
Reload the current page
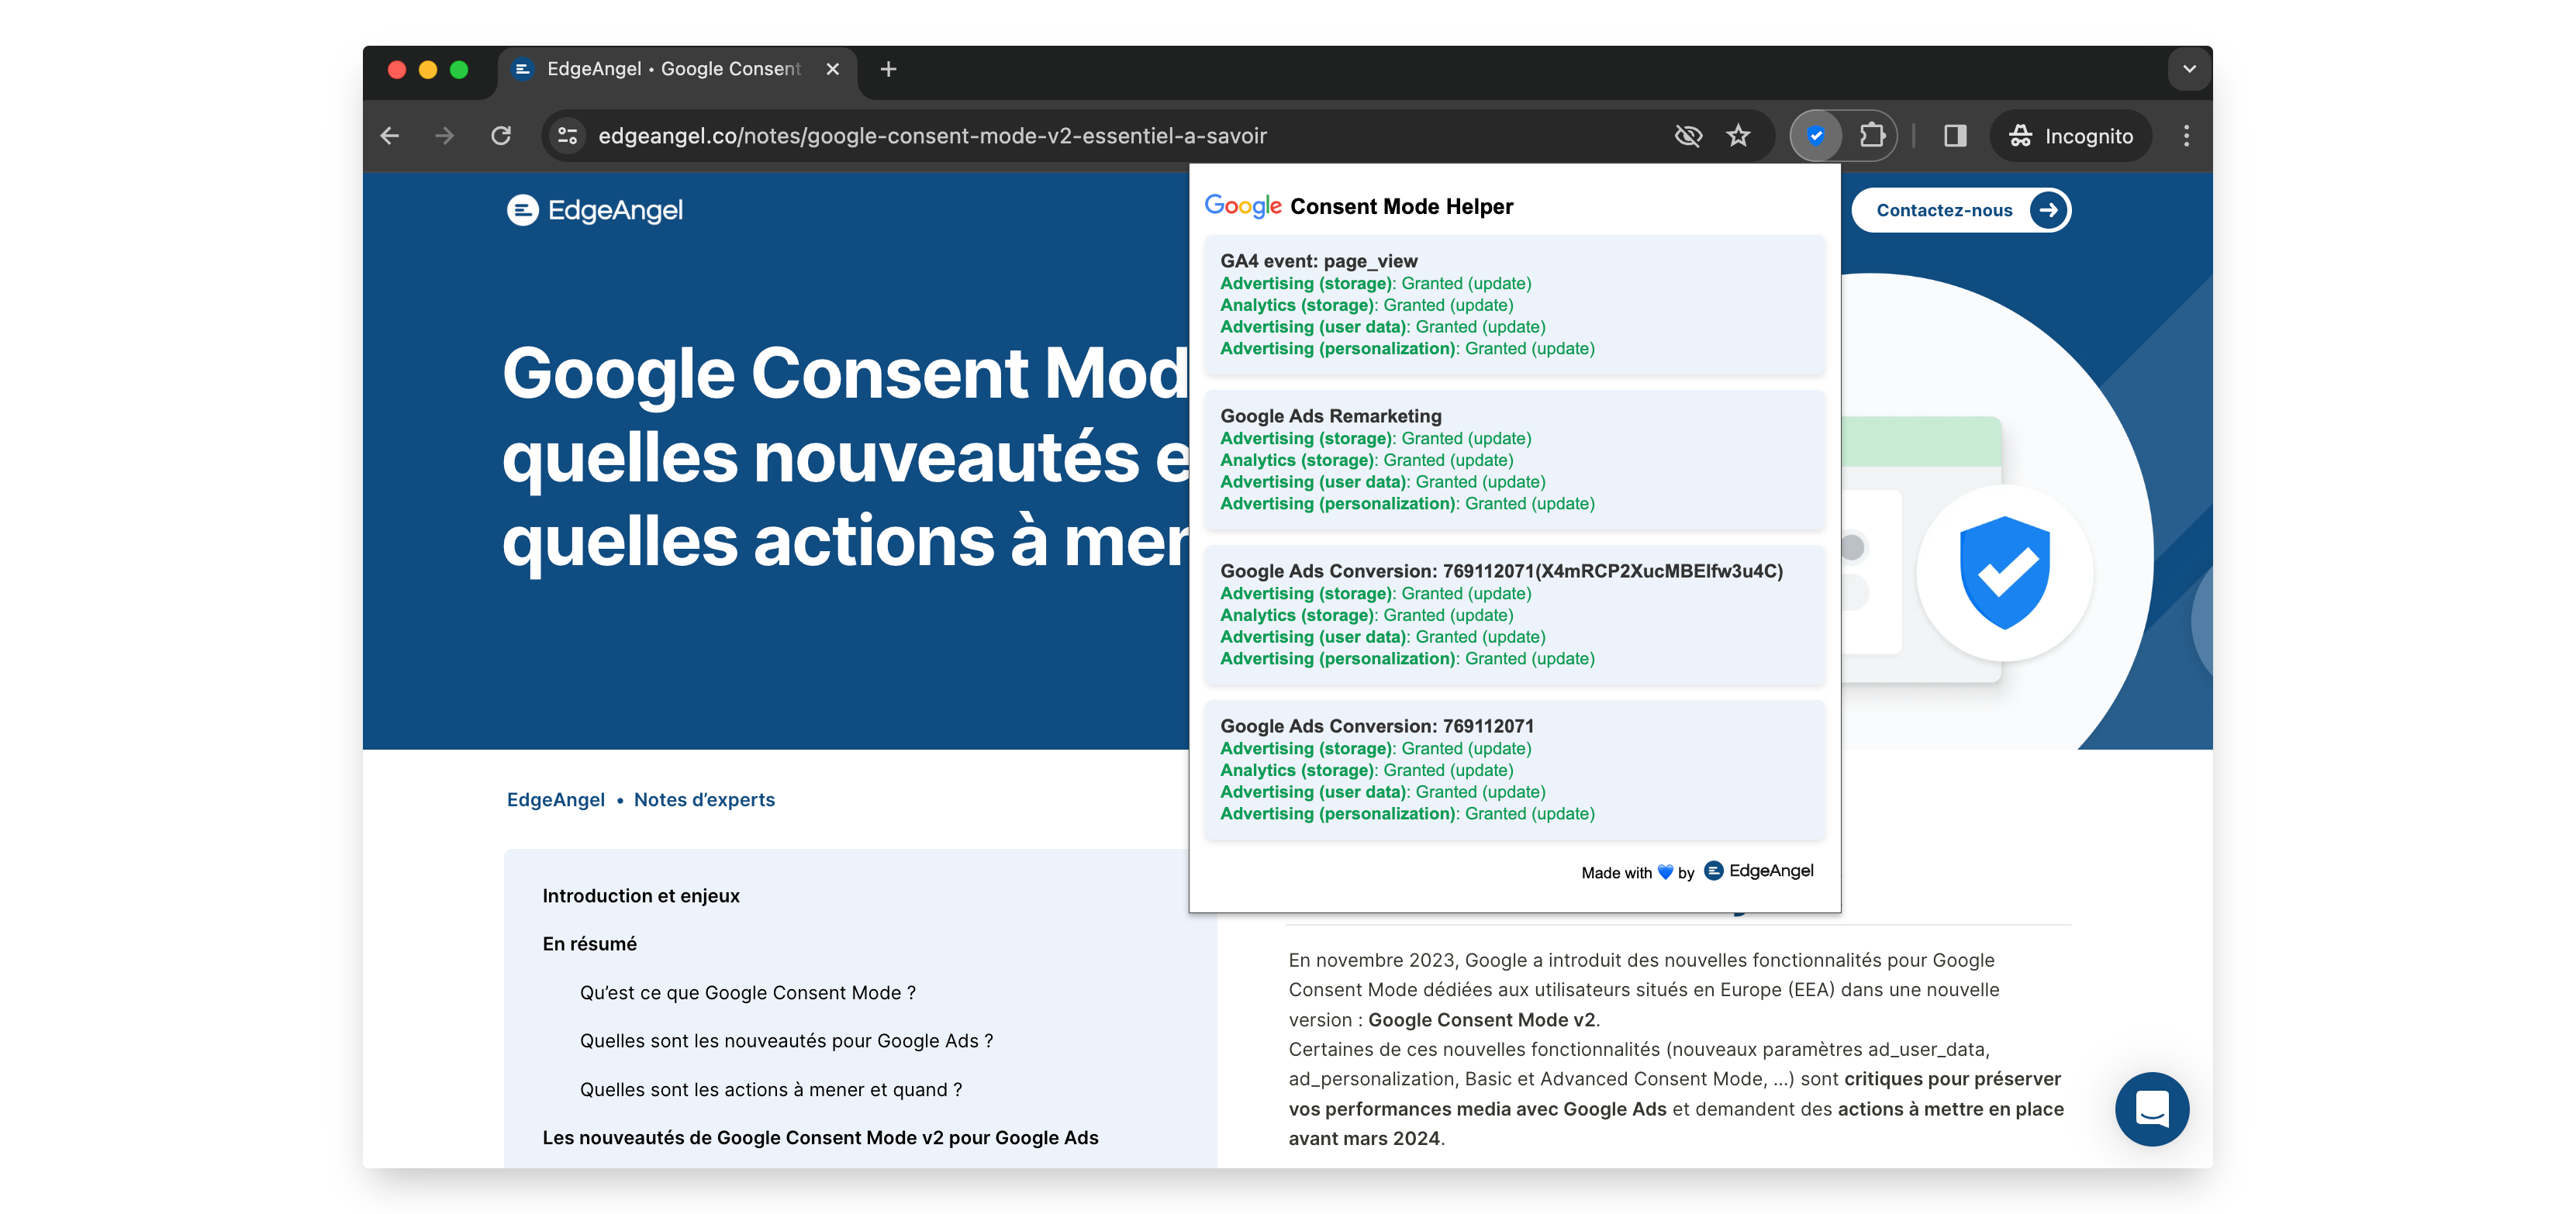pyautogui.click(x=502, y=136)
